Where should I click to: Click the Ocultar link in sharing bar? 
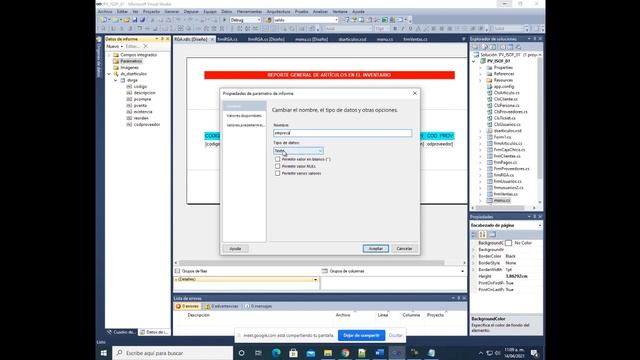395,336
